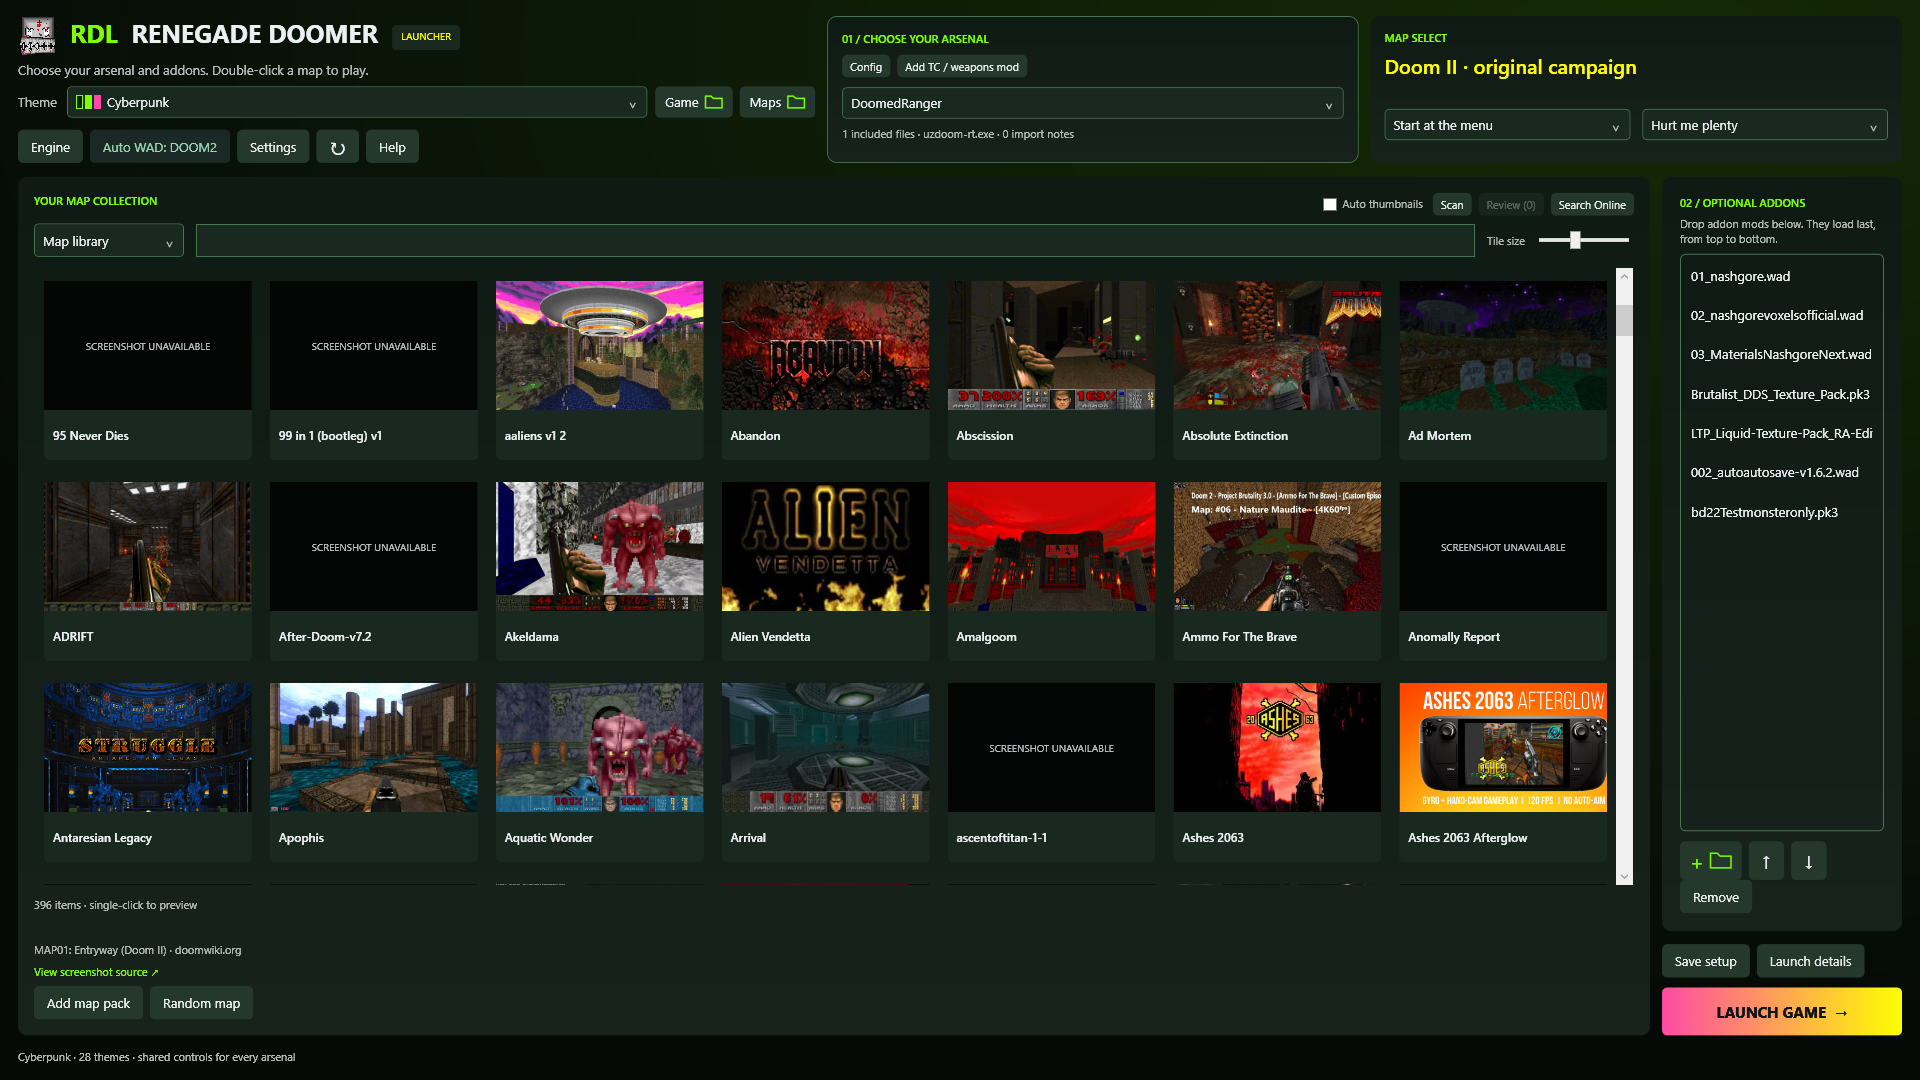Open the Start at the menu dropdown
Screen dimensions: 1920x1080
click(x=1507, y=125)
